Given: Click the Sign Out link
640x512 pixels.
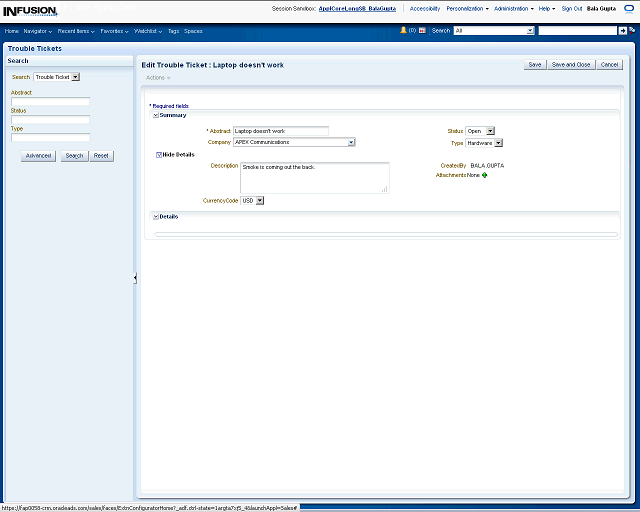Looking at the screenshot, I should (x=572, y=8).
